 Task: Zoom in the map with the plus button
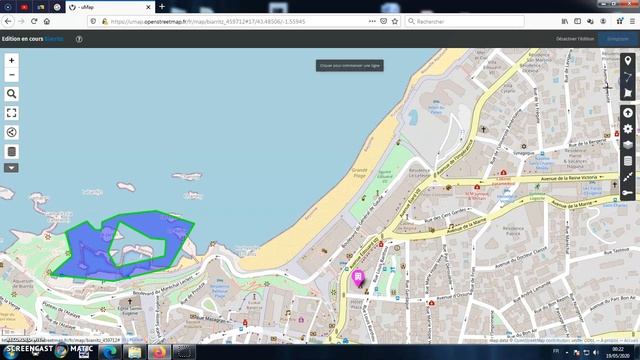point(11,60)
